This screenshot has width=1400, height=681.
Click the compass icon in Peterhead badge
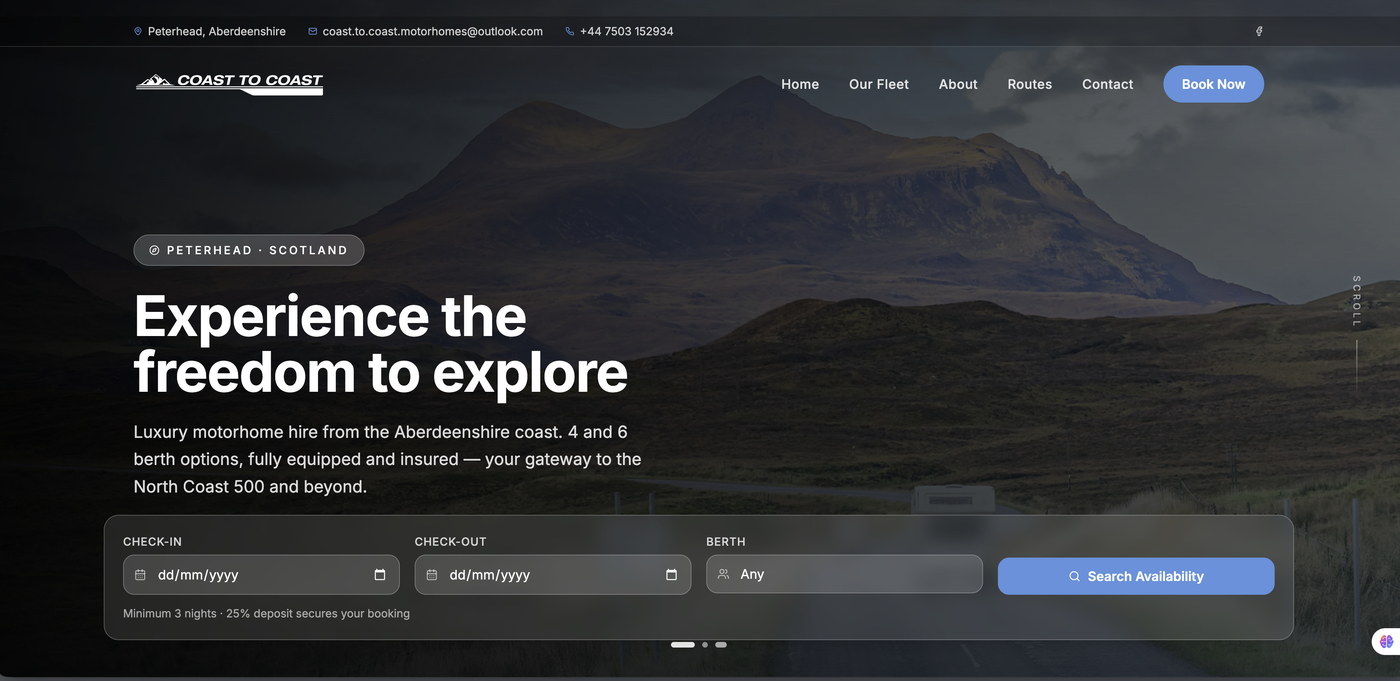tap(154, 250)
